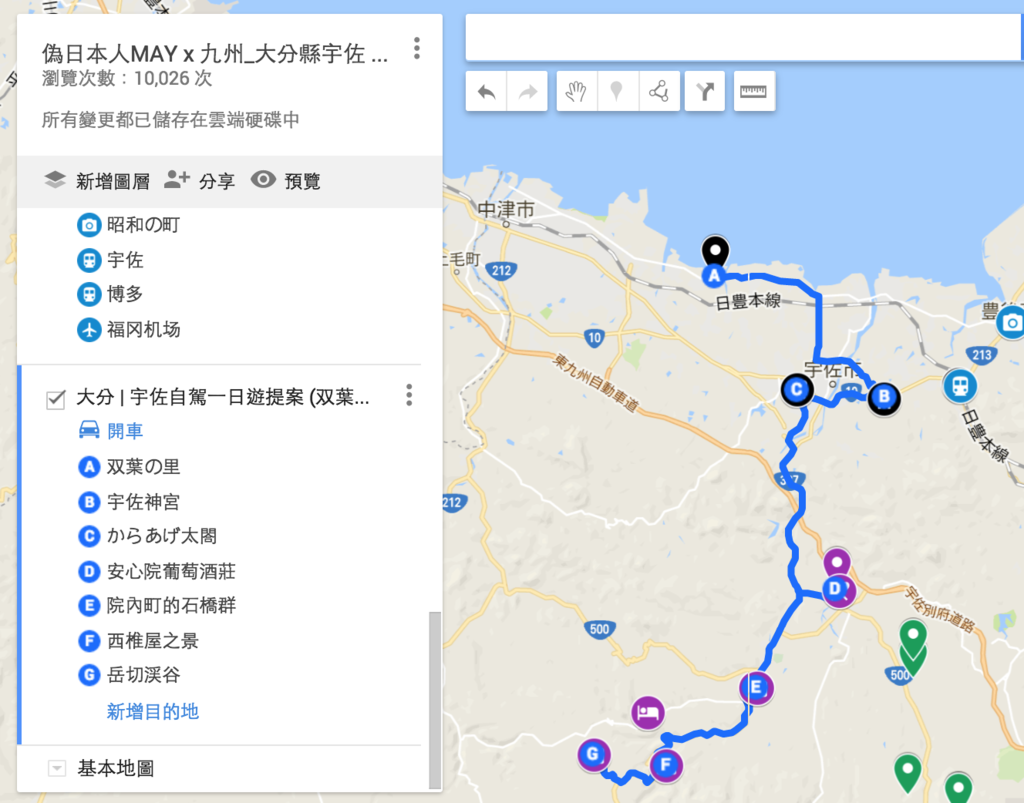Click the 開車 driving mode link
Image resolution: width=1024 pixels, height=803 pixels.
click(x=110, y=431)
